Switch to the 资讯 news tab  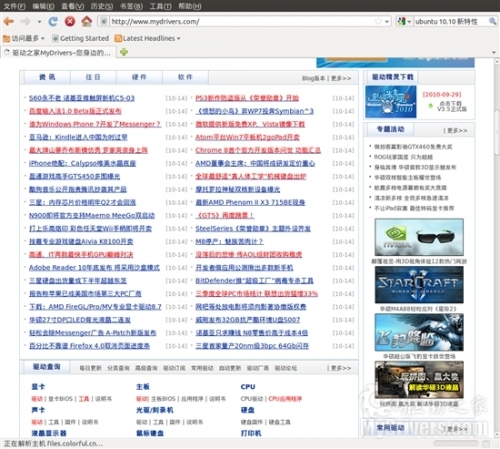click(47, 77)
